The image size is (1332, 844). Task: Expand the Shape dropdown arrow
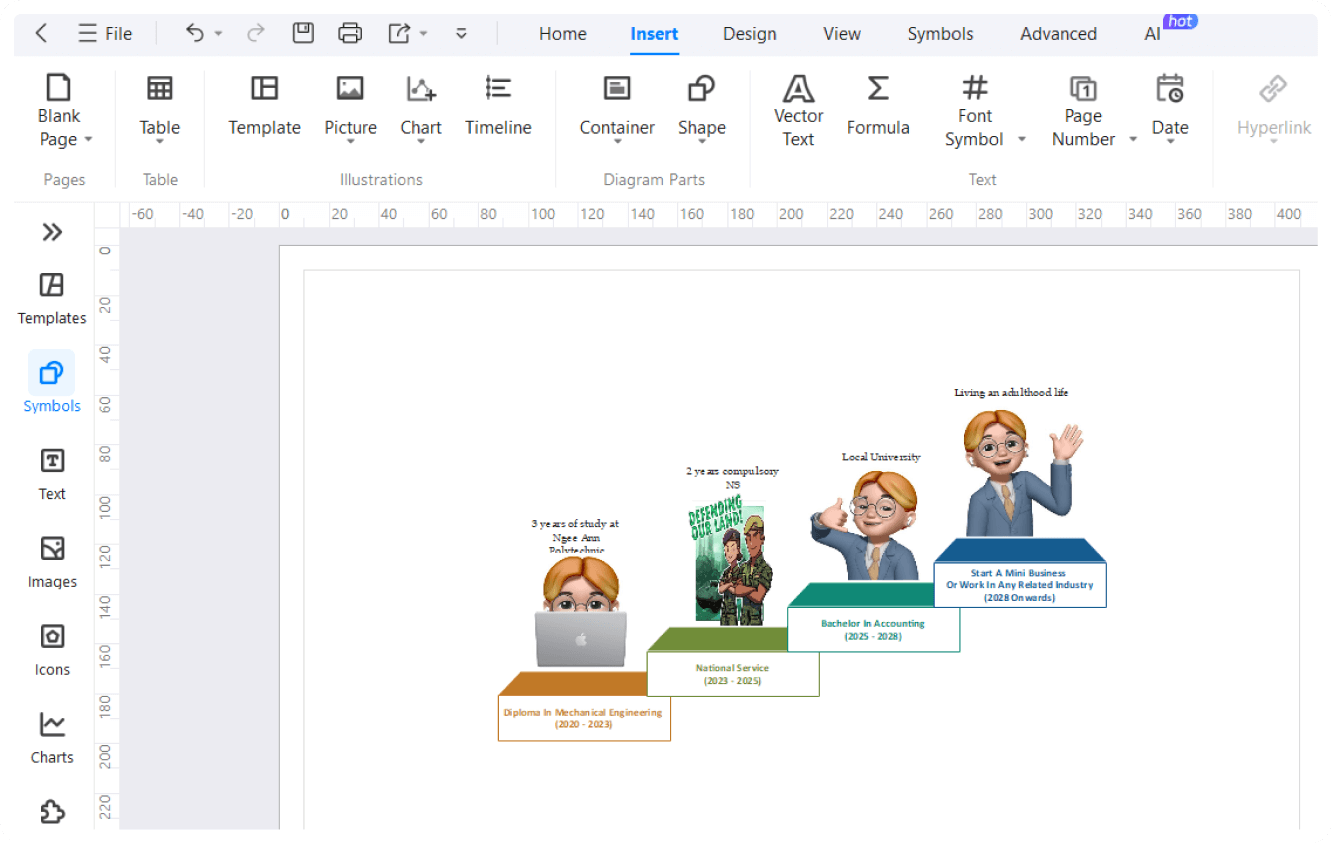tap(701, 143)
